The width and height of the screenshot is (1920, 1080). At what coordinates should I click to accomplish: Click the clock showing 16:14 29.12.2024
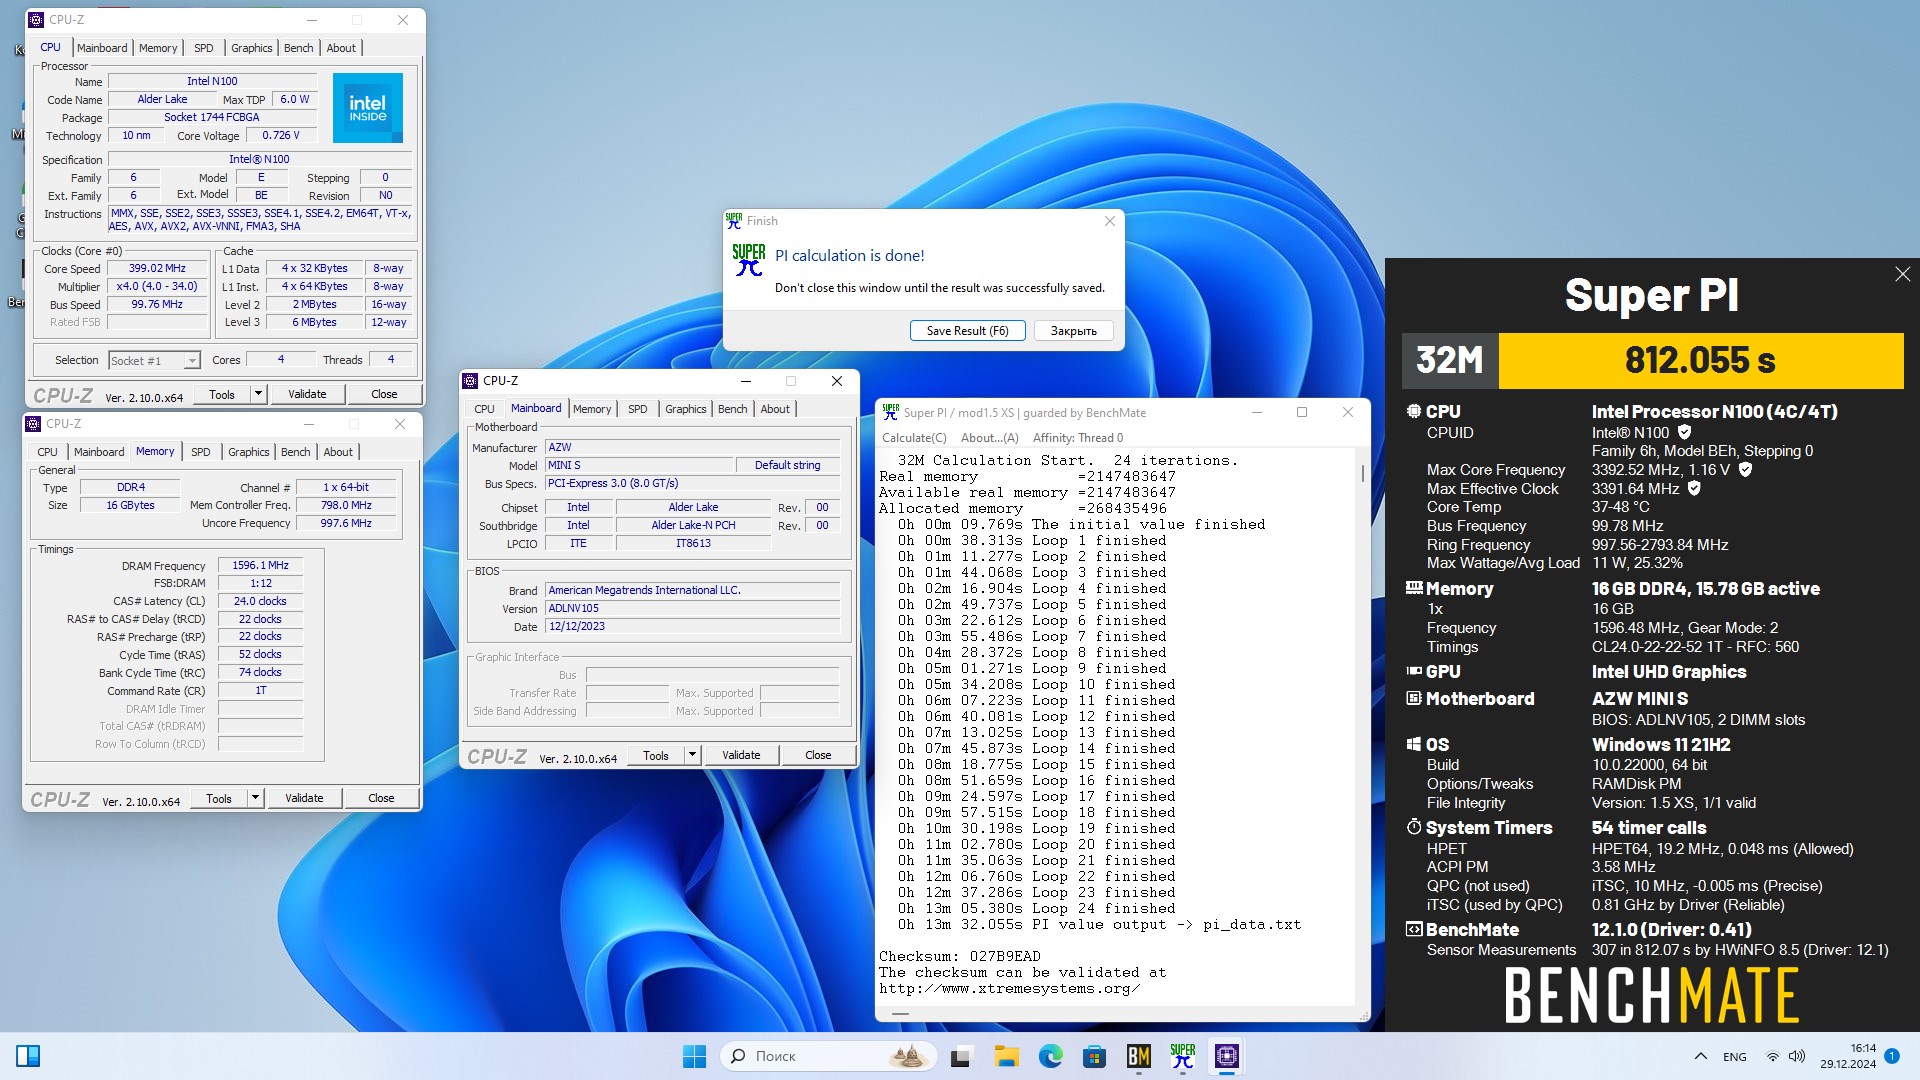point(1848,1056)
